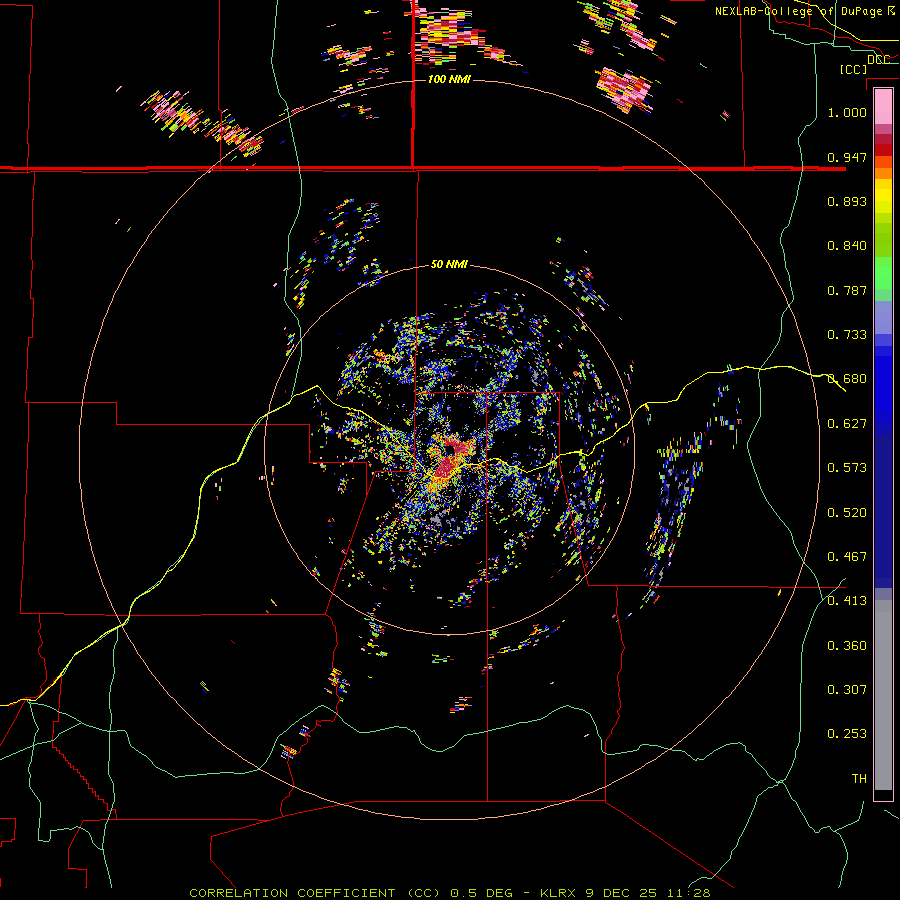
Task: Select the 0.360 scale value
Action: (847, 646)
